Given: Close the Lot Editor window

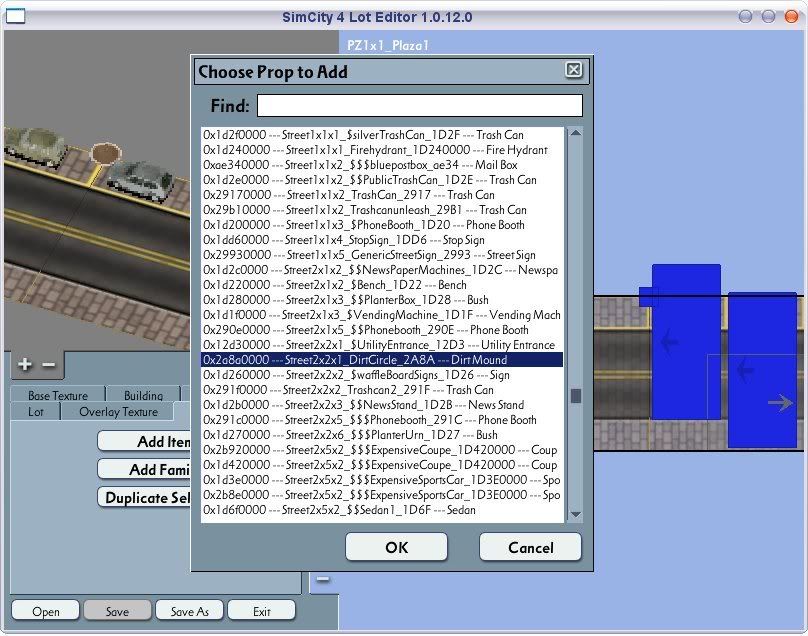Looking at the screenshot, I should click(792, 16).
